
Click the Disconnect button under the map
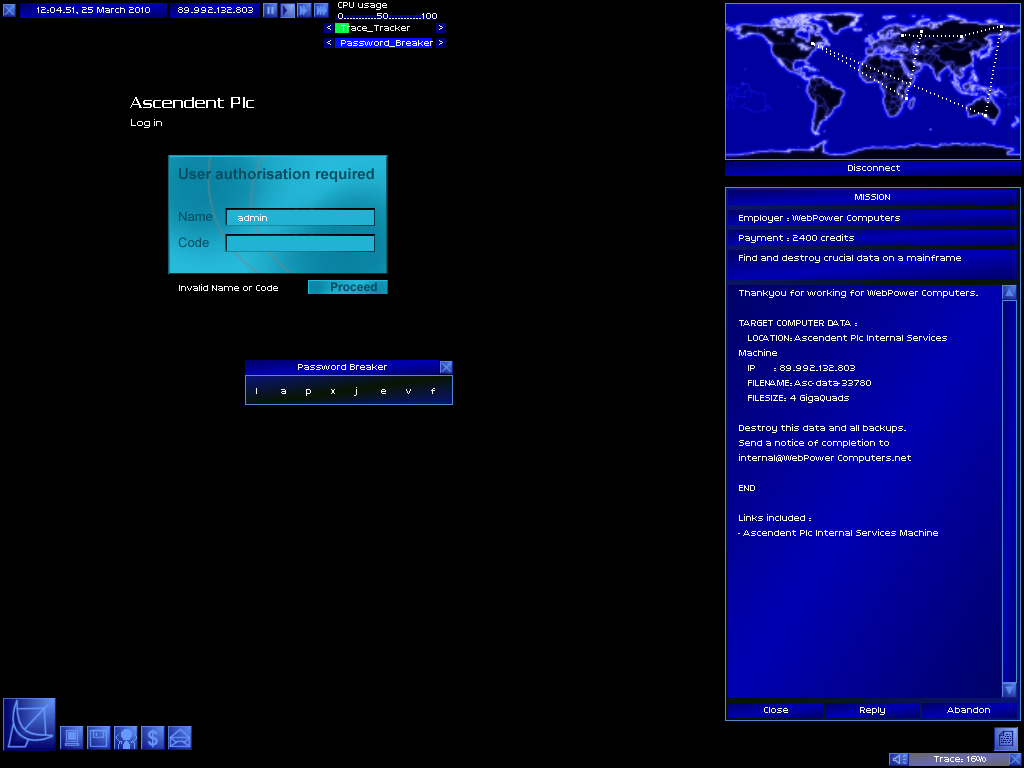[873, 168]
